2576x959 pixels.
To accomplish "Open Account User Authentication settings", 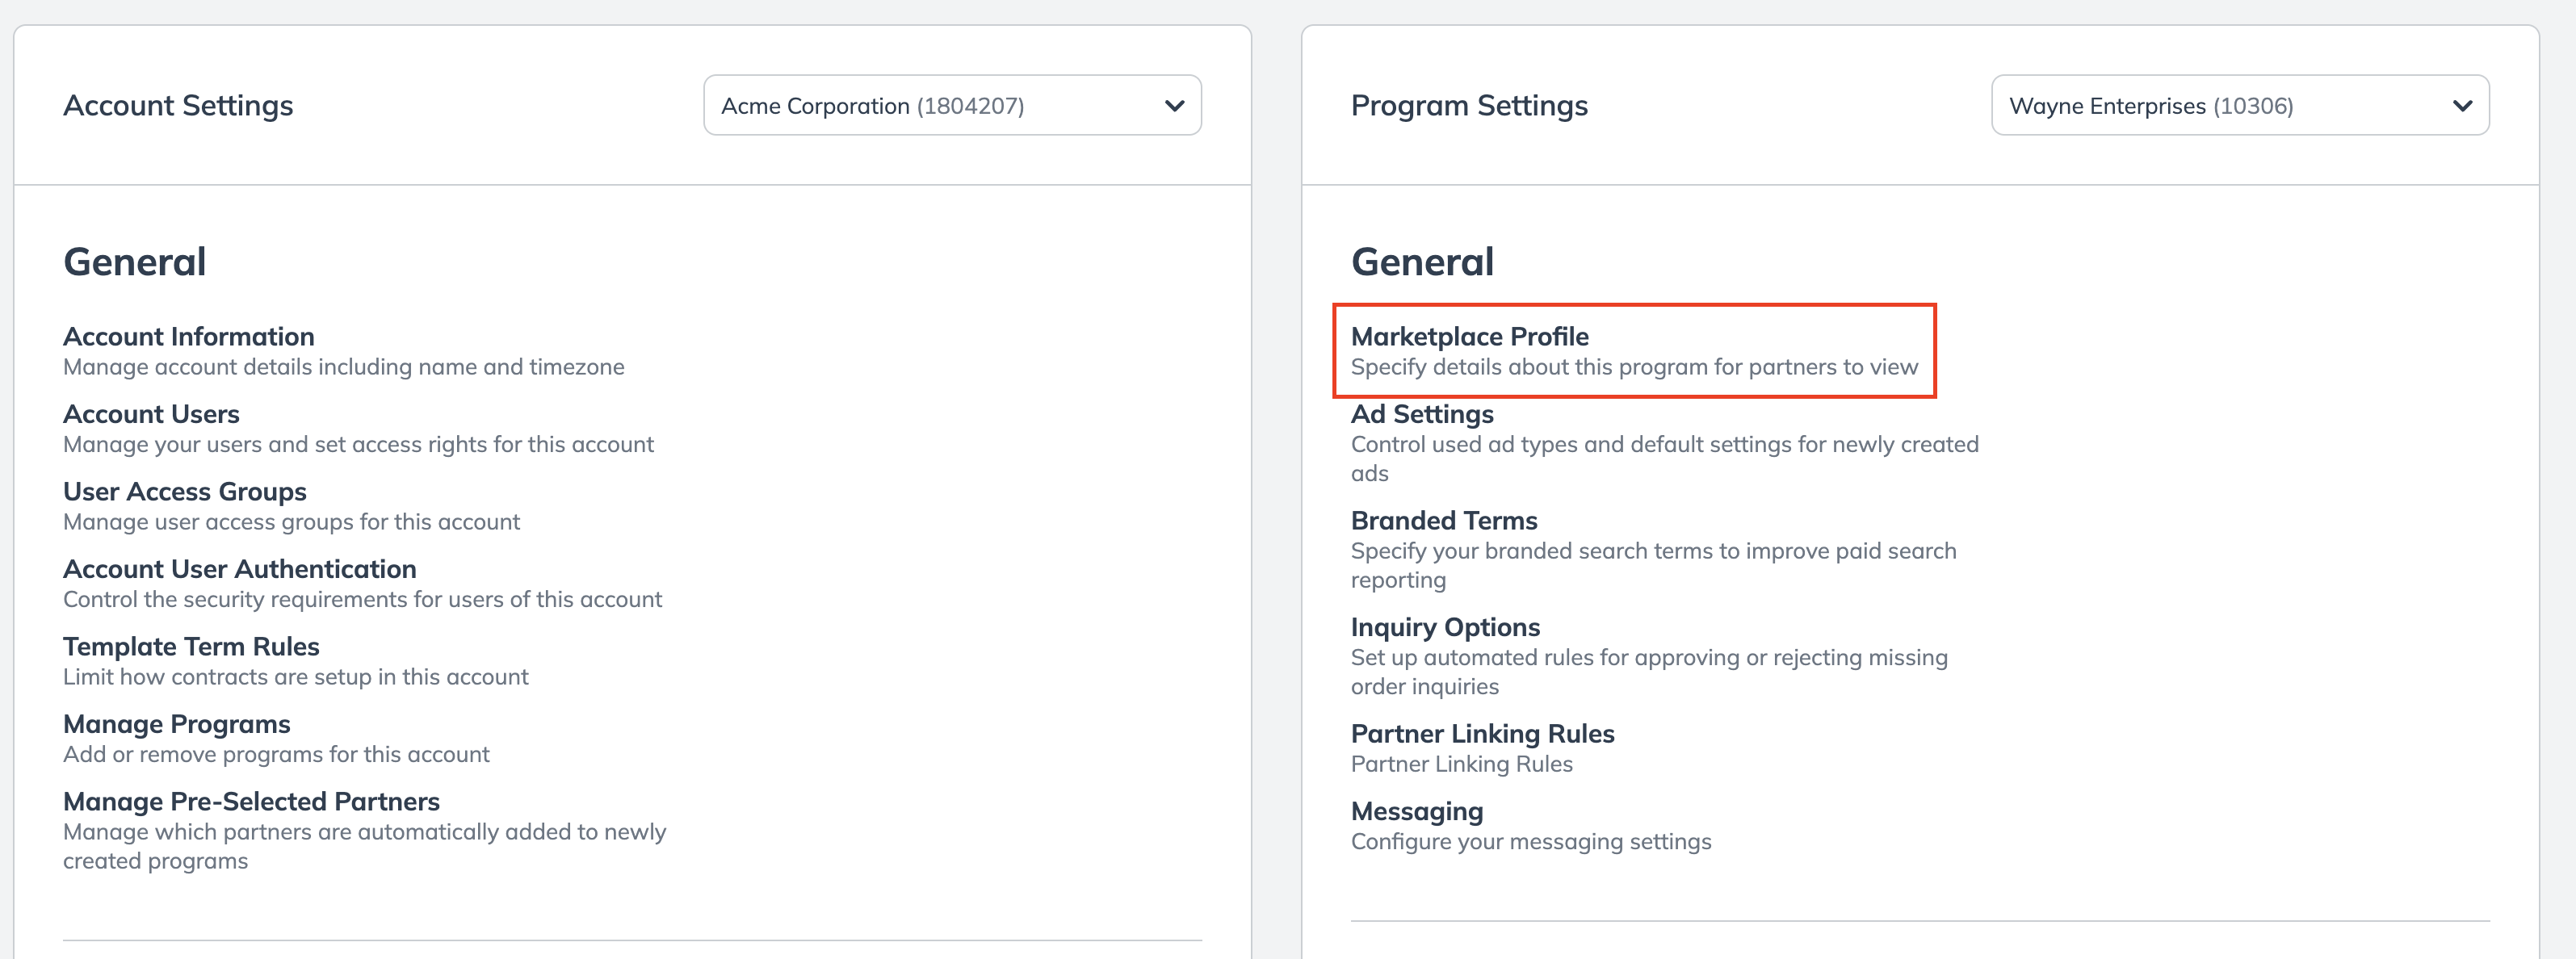I will 239,569.
